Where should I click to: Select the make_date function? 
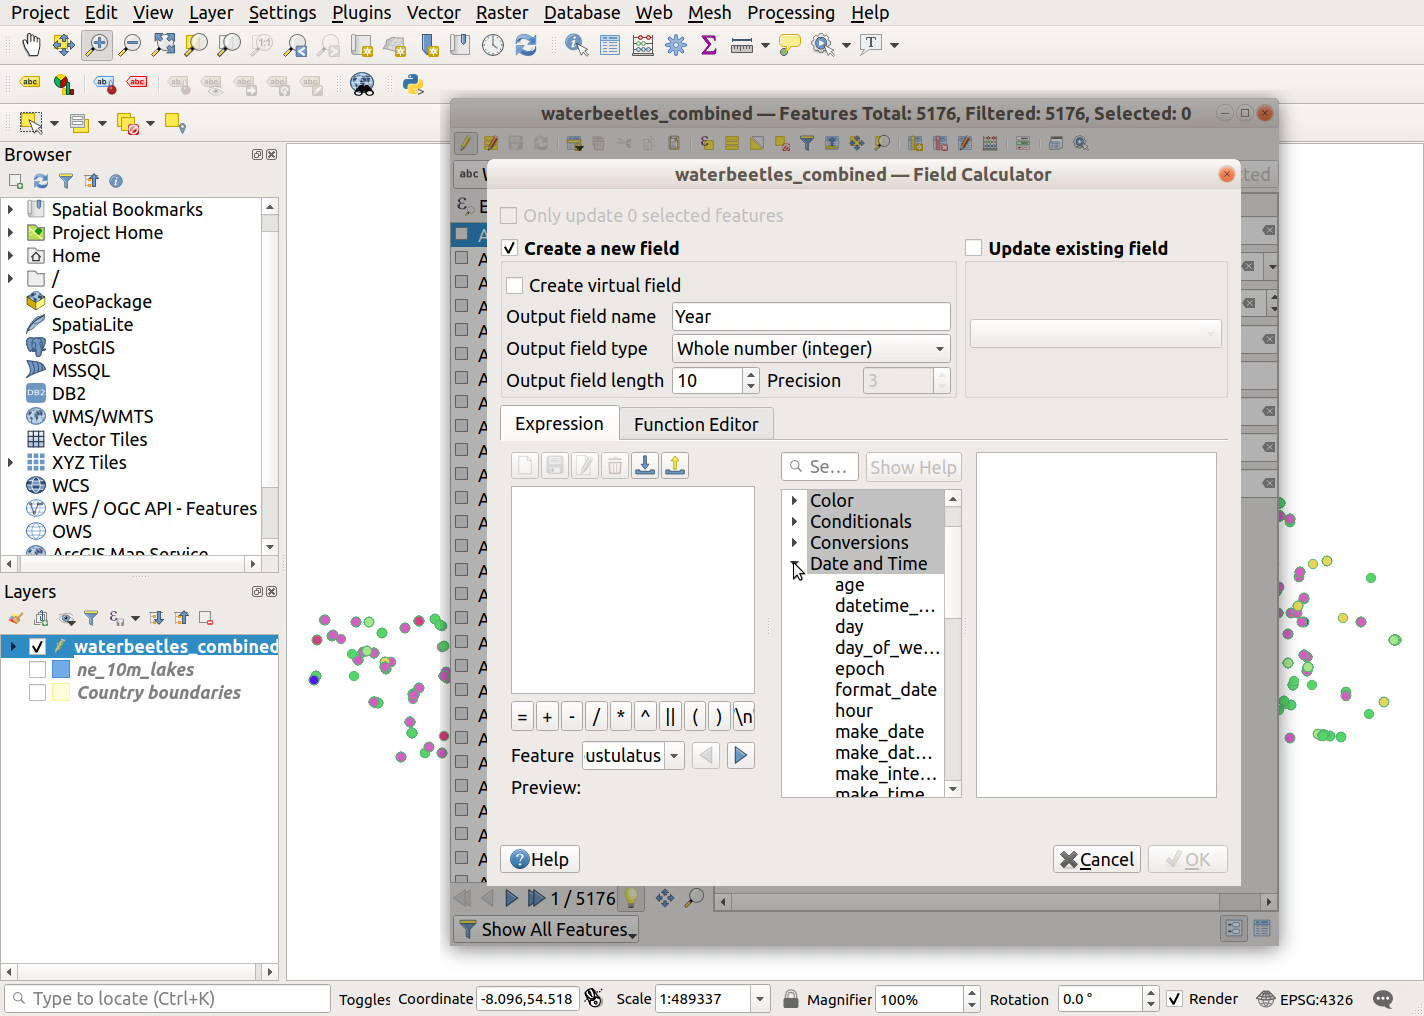[x=880, y=731]
